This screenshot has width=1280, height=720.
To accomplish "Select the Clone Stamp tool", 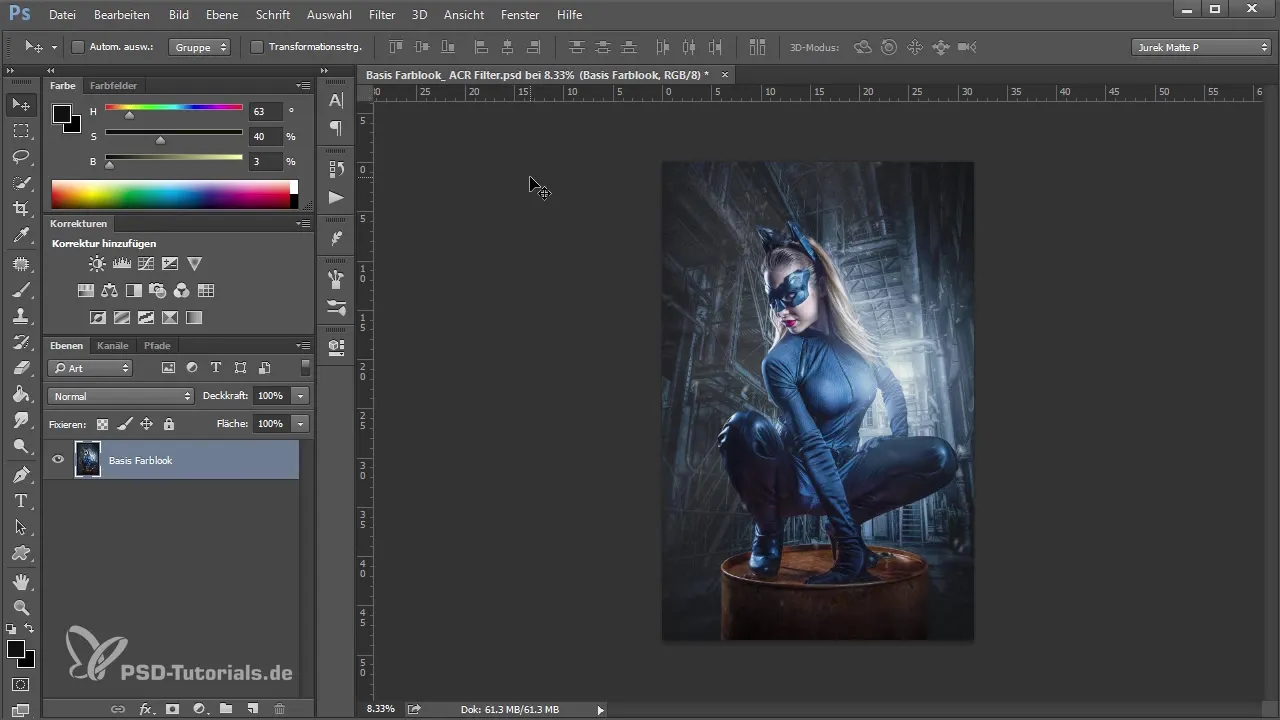I will coord(21,316).
